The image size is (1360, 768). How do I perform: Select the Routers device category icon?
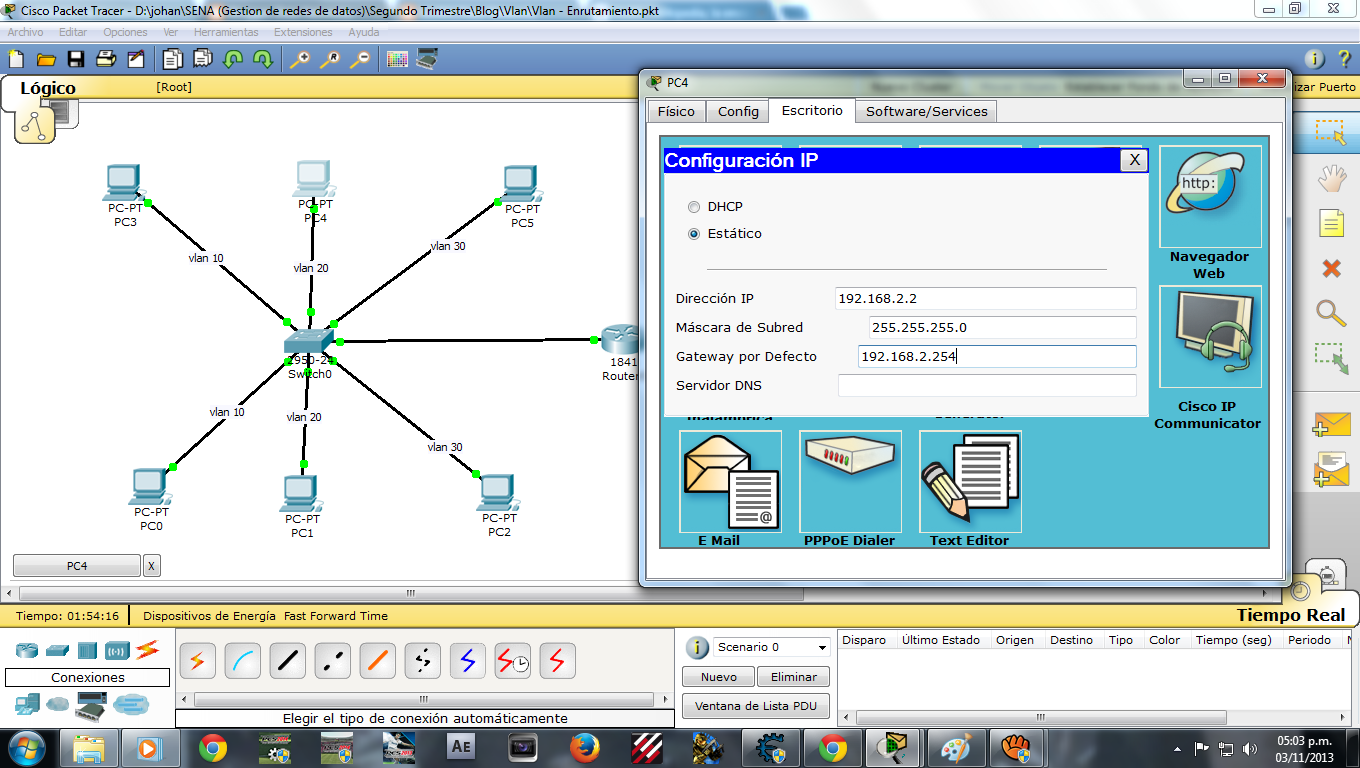click(x=27, y=651)
